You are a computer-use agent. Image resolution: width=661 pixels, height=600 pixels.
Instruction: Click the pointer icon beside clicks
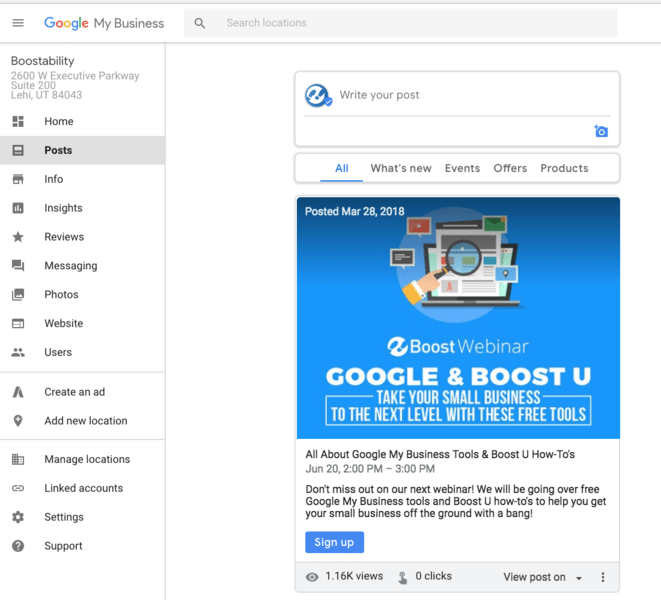[403, 577]
